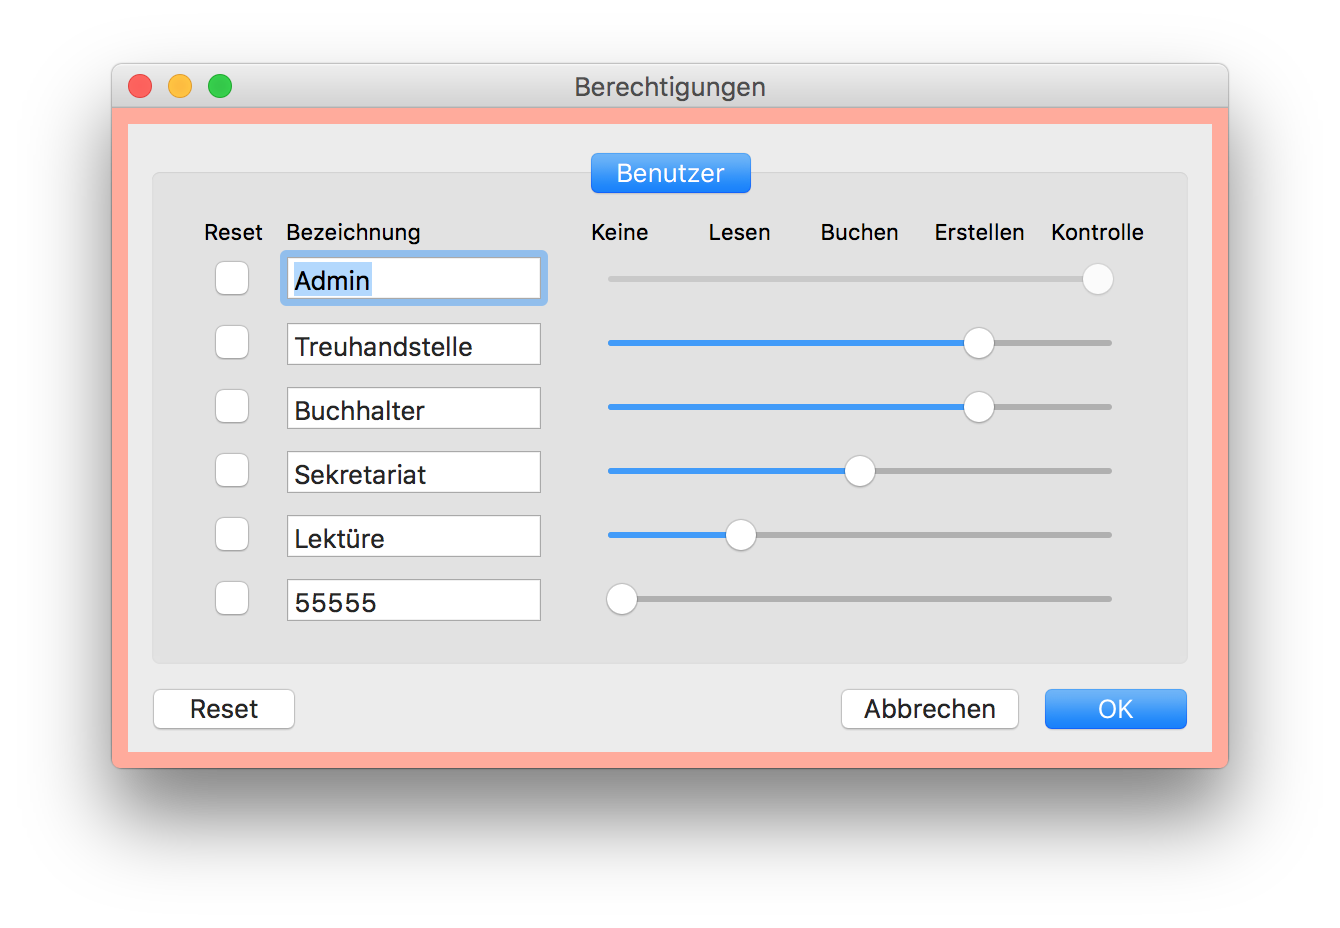Focus the Treuhandstelle text field
Viewport: 1340px width, 928px height.
[413, 344]
